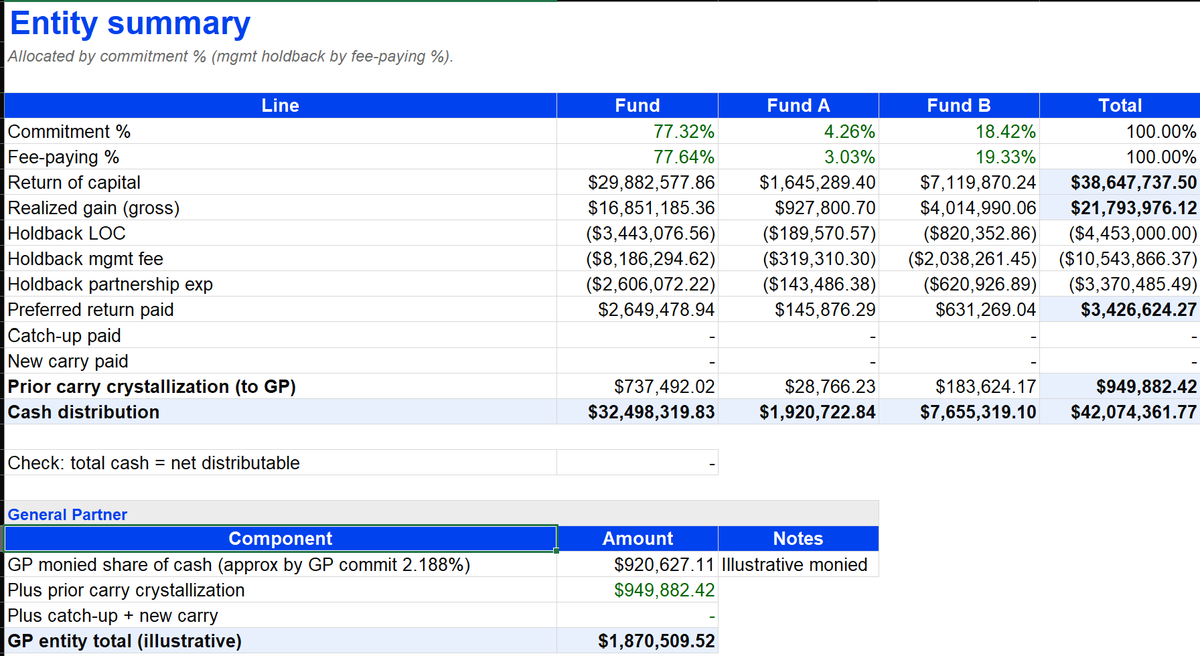Click the 'General Partner' section heading
The width and height of the screenshot is (1200, 656).
68,515
